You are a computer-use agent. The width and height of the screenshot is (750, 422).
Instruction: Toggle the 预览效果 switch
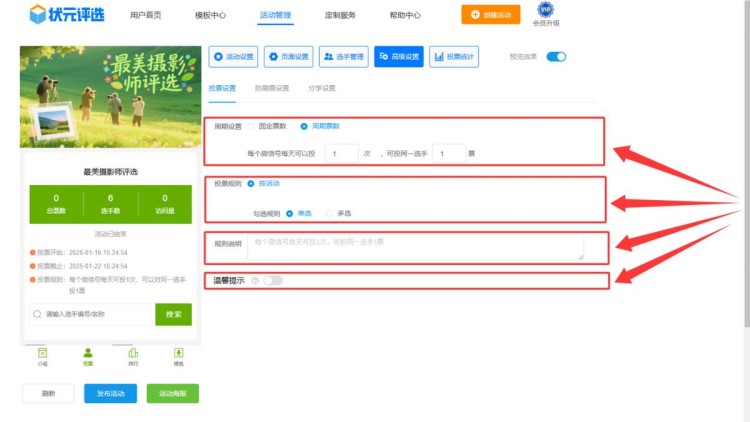pos(556,57)
